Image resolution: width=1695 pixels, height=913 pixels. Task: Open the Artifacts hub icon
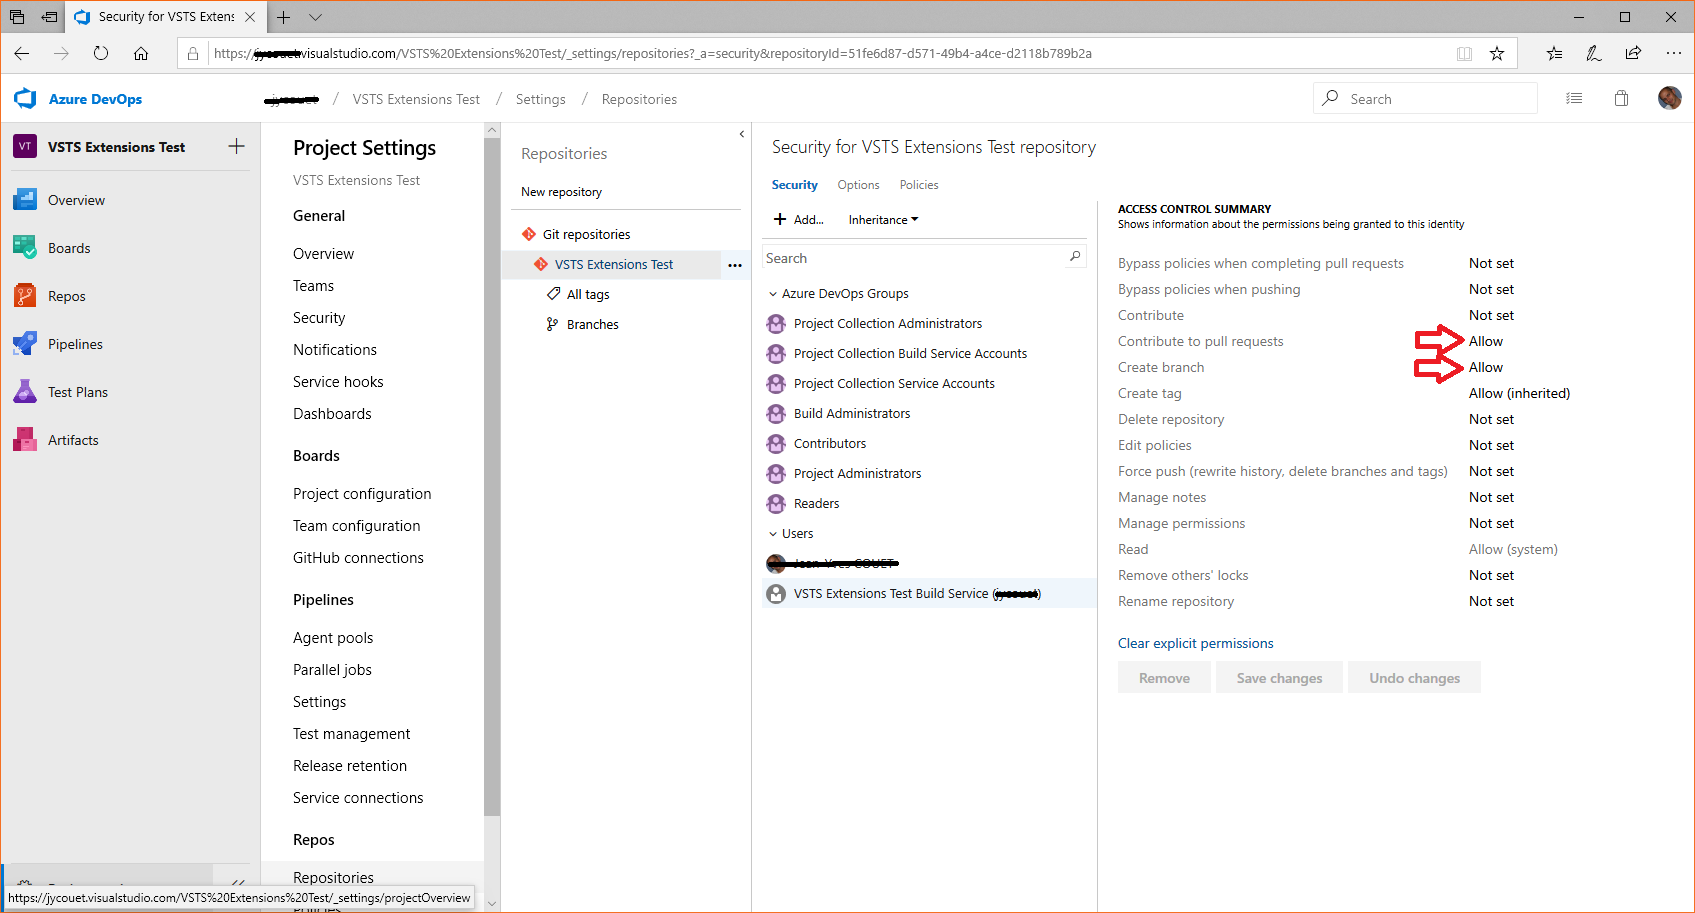tap(25, 440)
